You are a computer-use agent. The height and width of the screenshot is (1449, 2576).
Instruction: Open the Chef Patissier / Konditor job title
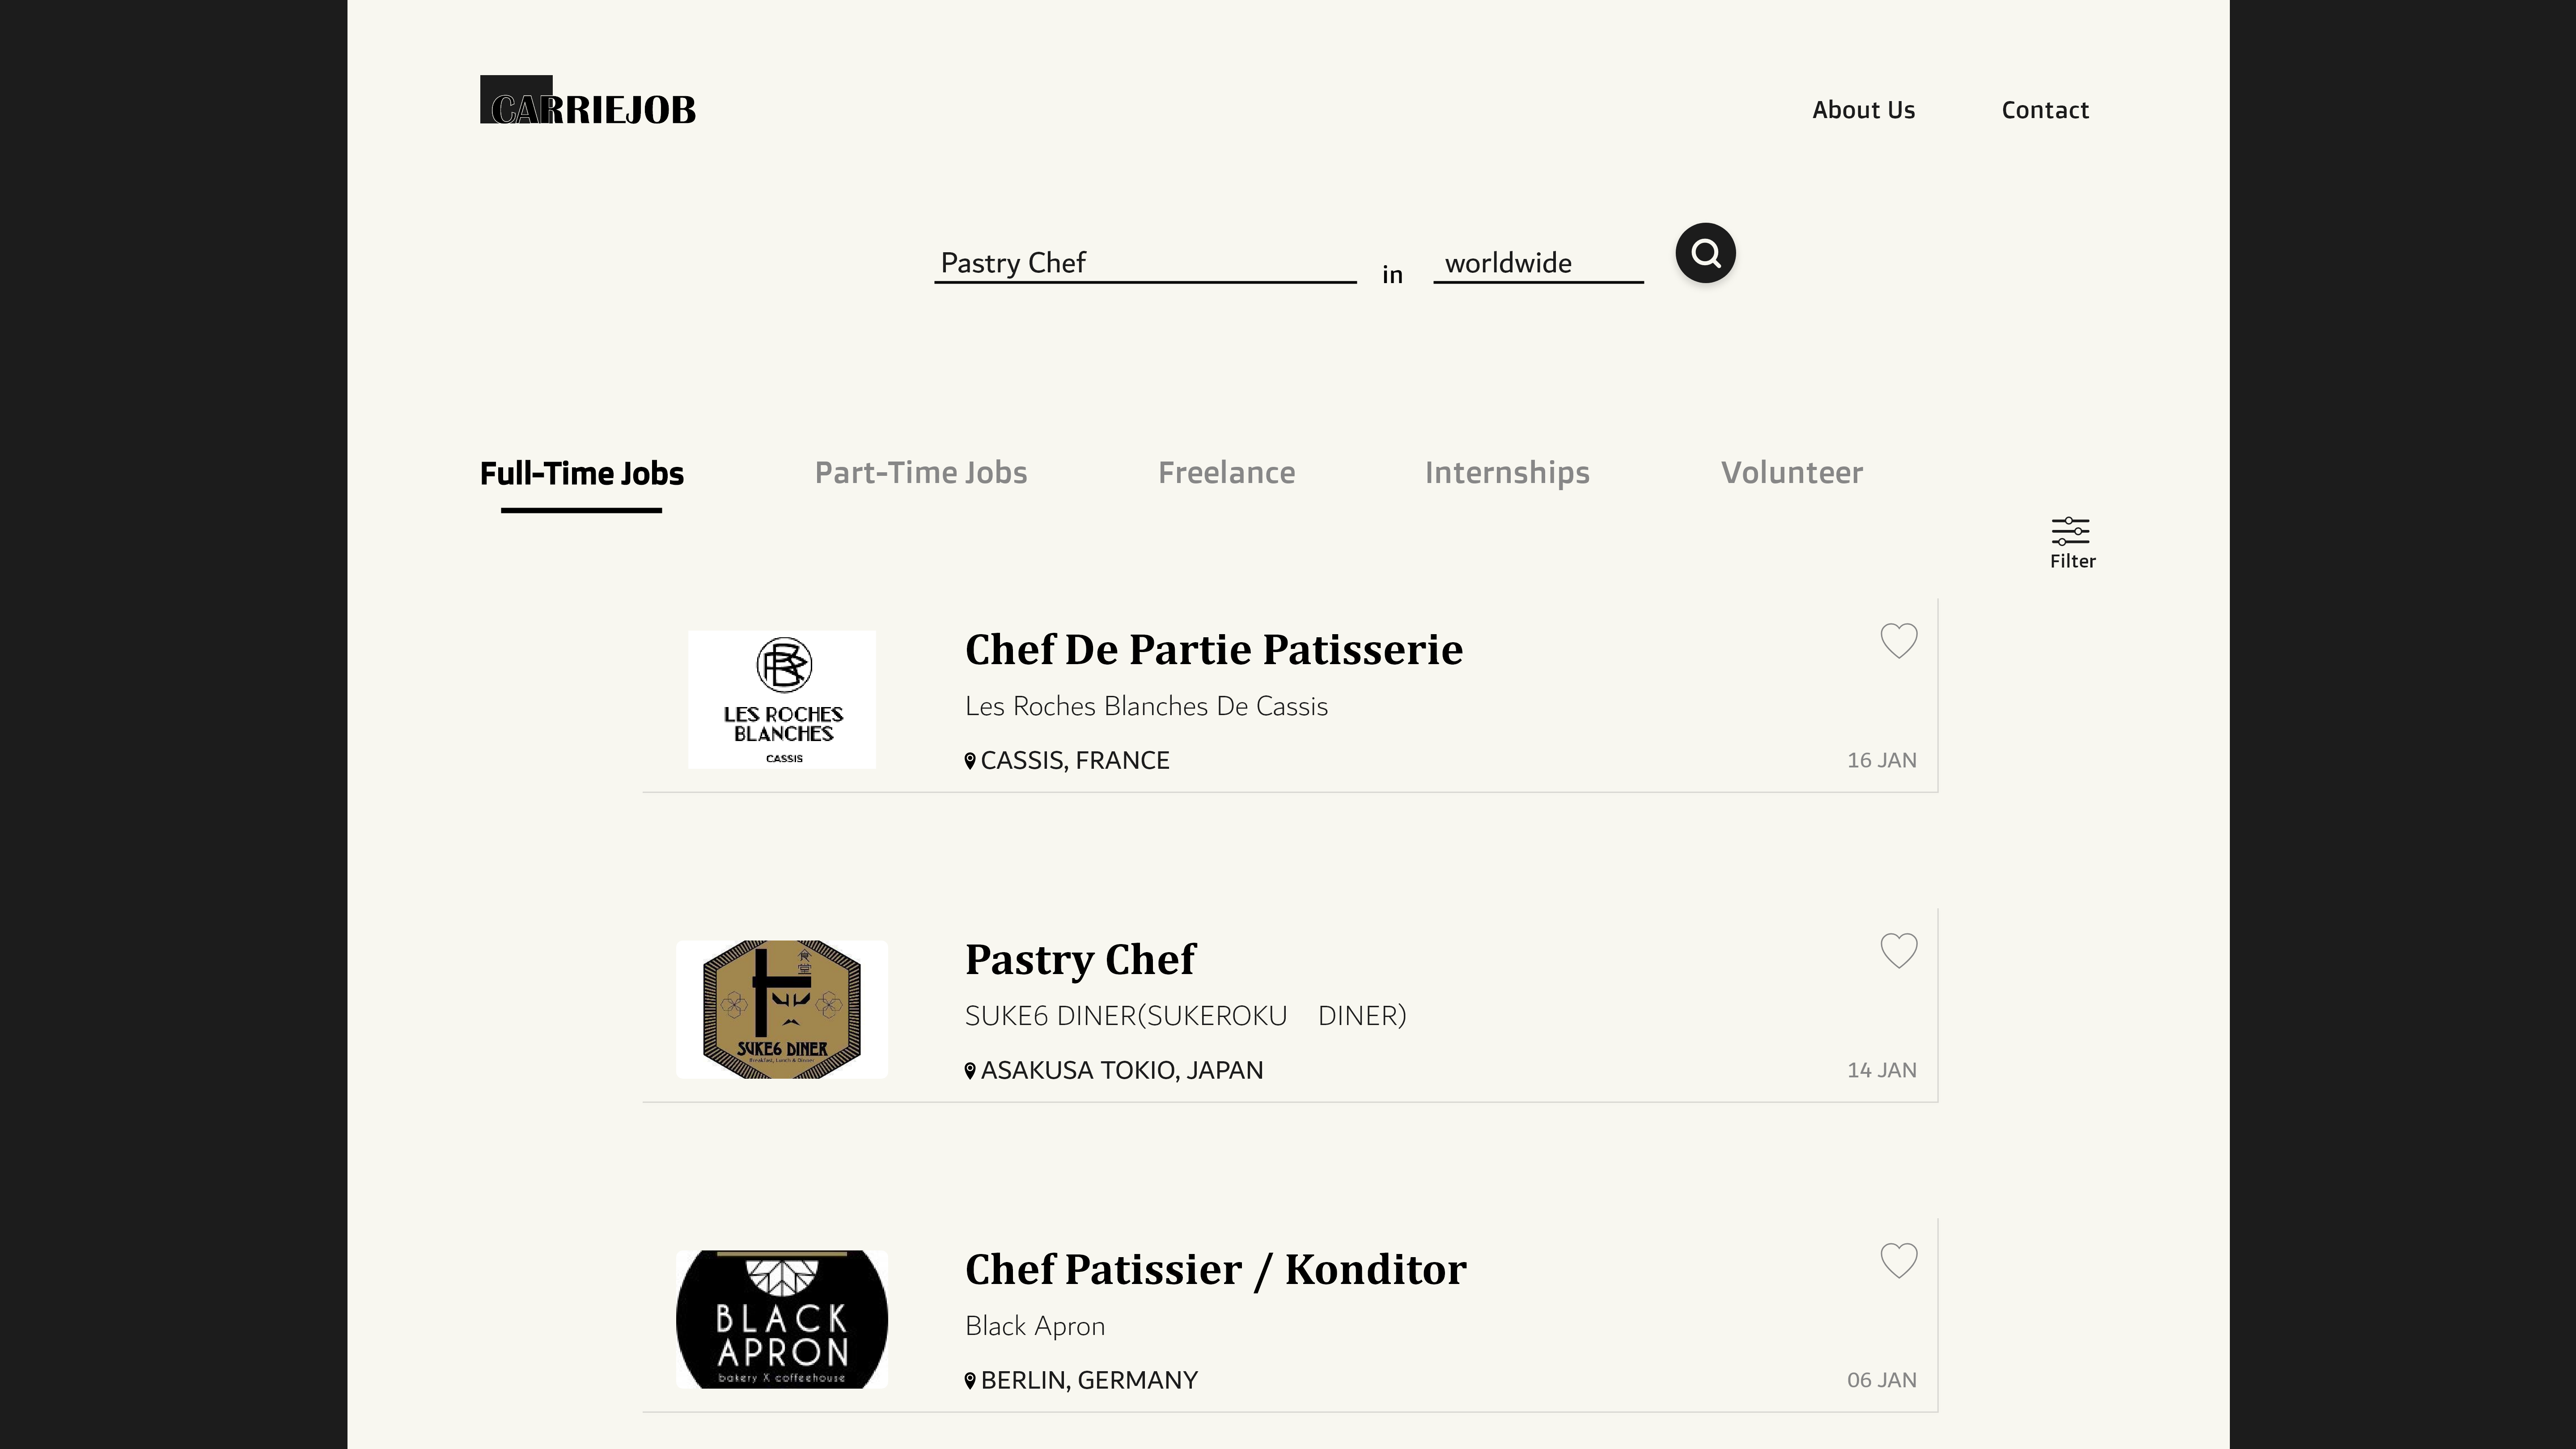point(1216,1270)
